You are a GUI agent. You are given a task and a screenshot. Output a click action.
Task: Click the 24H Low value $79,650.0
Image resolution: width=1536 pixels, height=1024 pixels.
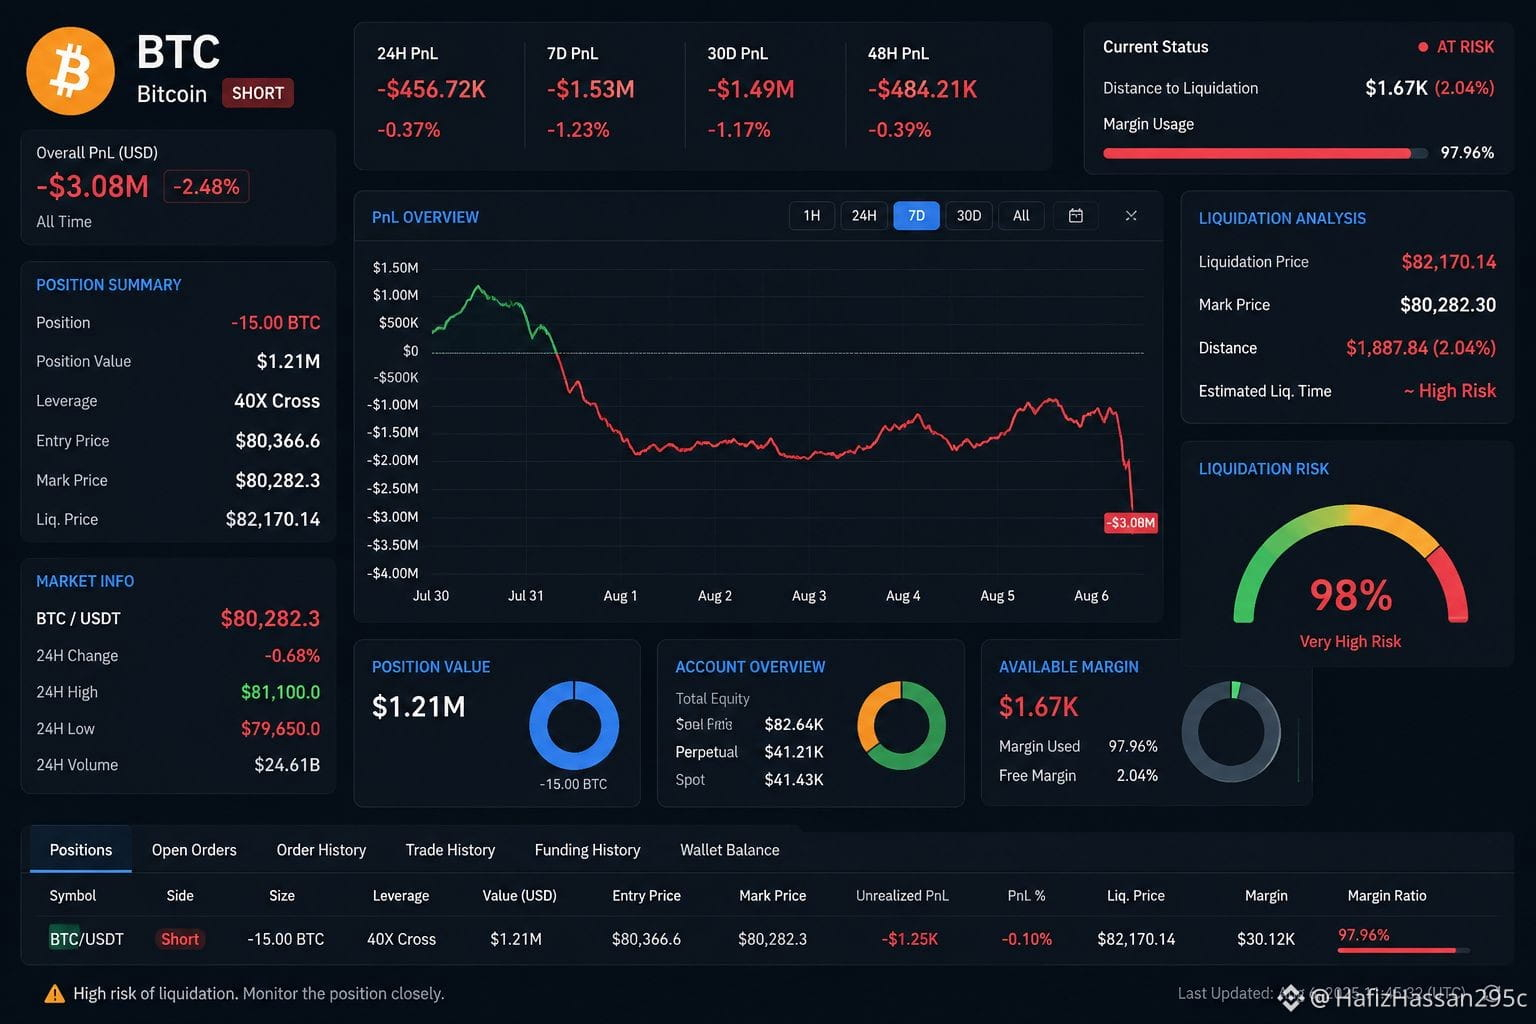[x=281, y=729]
